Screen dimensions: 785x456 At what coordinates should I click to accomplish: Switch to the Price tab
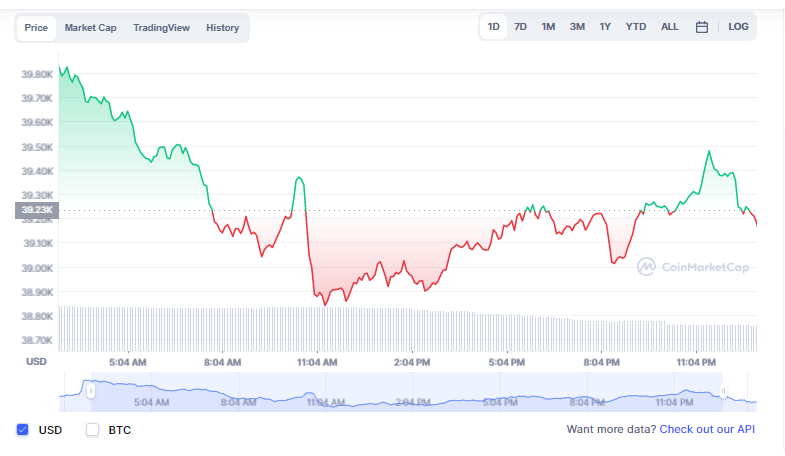[36, 28]
